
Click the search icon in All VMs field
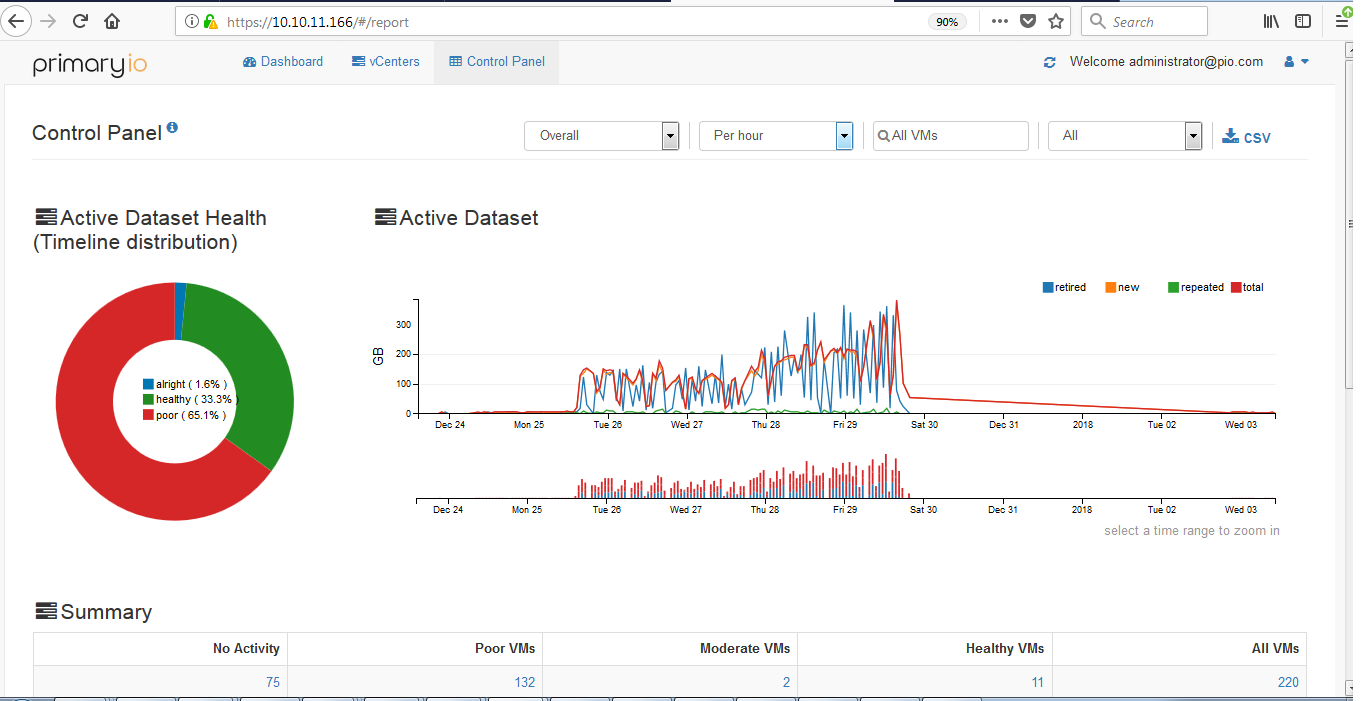(x=884, y=136)
